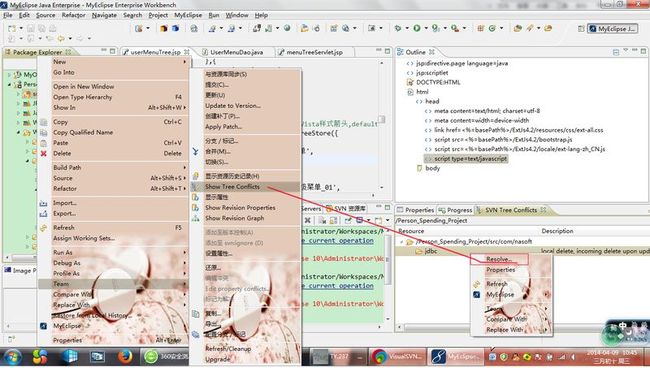This screenshot has width=650, height=368.
Task: Click the Back navigation arrow icon
Action: 61,39
